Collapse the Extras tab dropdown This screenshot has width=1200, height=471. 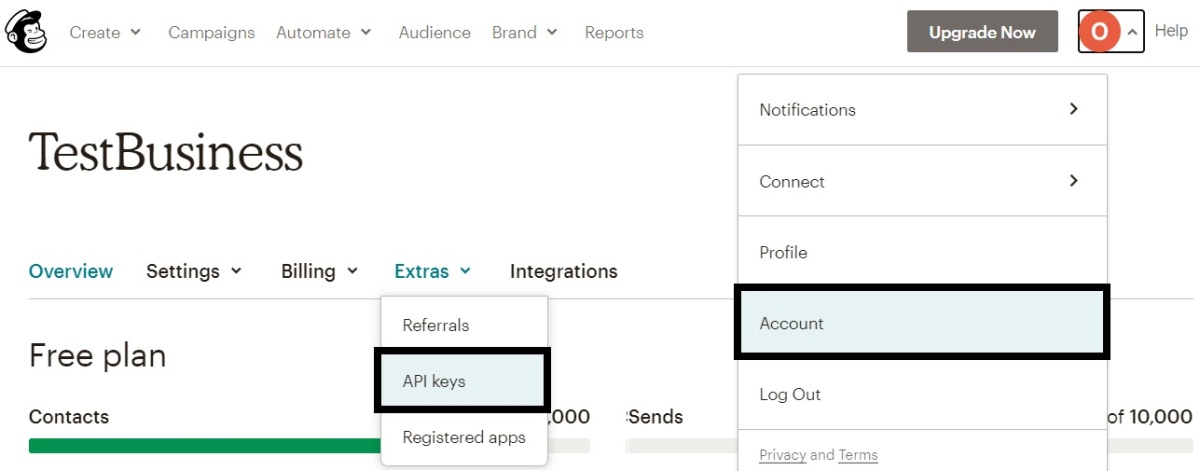click(433, 271)
